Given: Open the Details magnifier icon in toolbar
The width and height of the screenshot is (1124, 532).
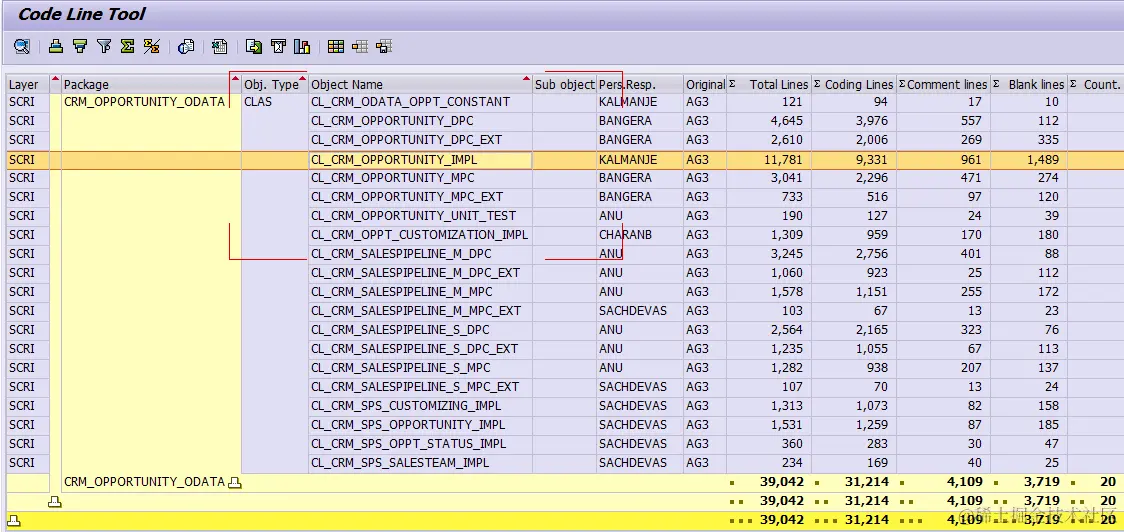Looking at the screenshot, I should (22, 47).
